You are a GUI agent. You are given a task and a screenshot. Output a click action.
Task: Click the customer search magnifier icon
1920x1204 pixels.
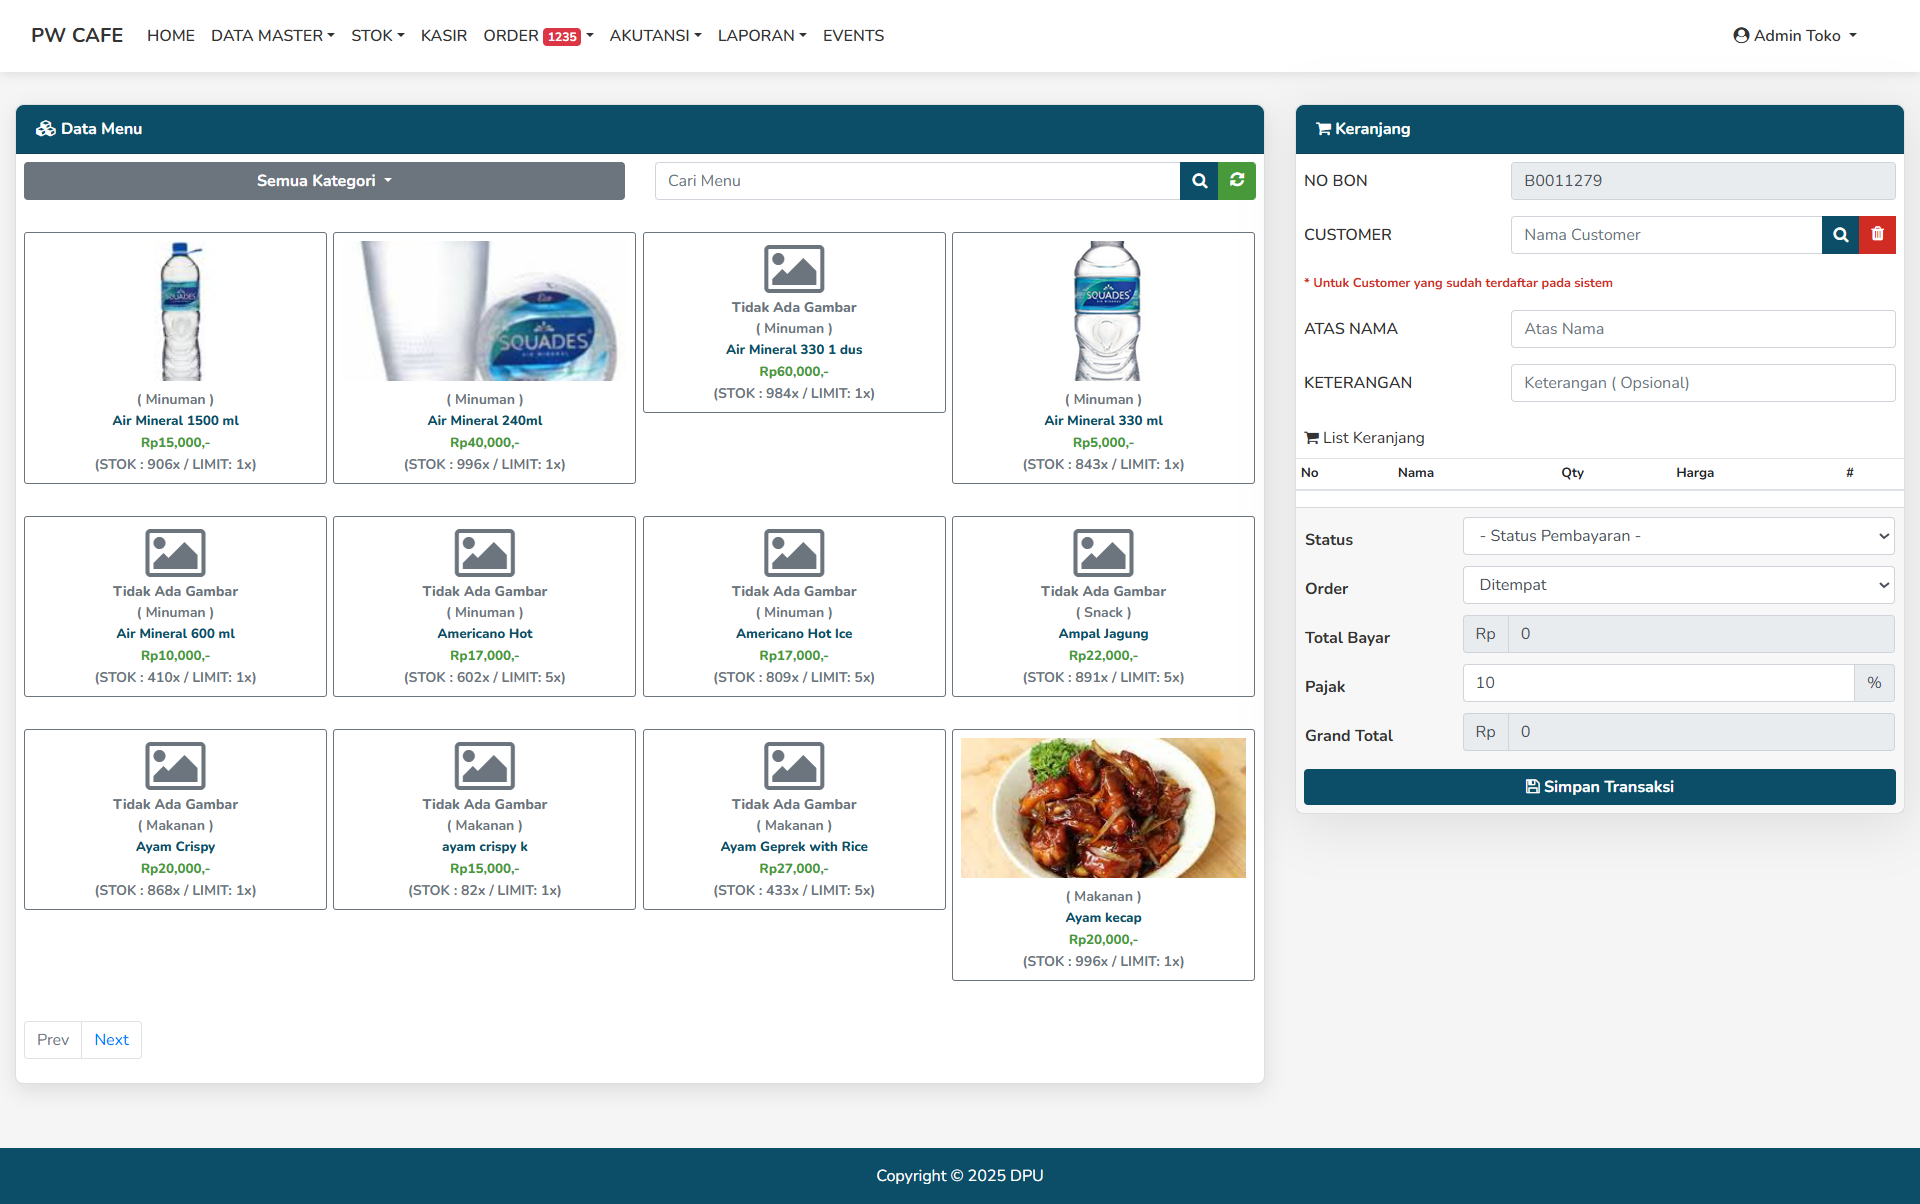(1840, 235)
